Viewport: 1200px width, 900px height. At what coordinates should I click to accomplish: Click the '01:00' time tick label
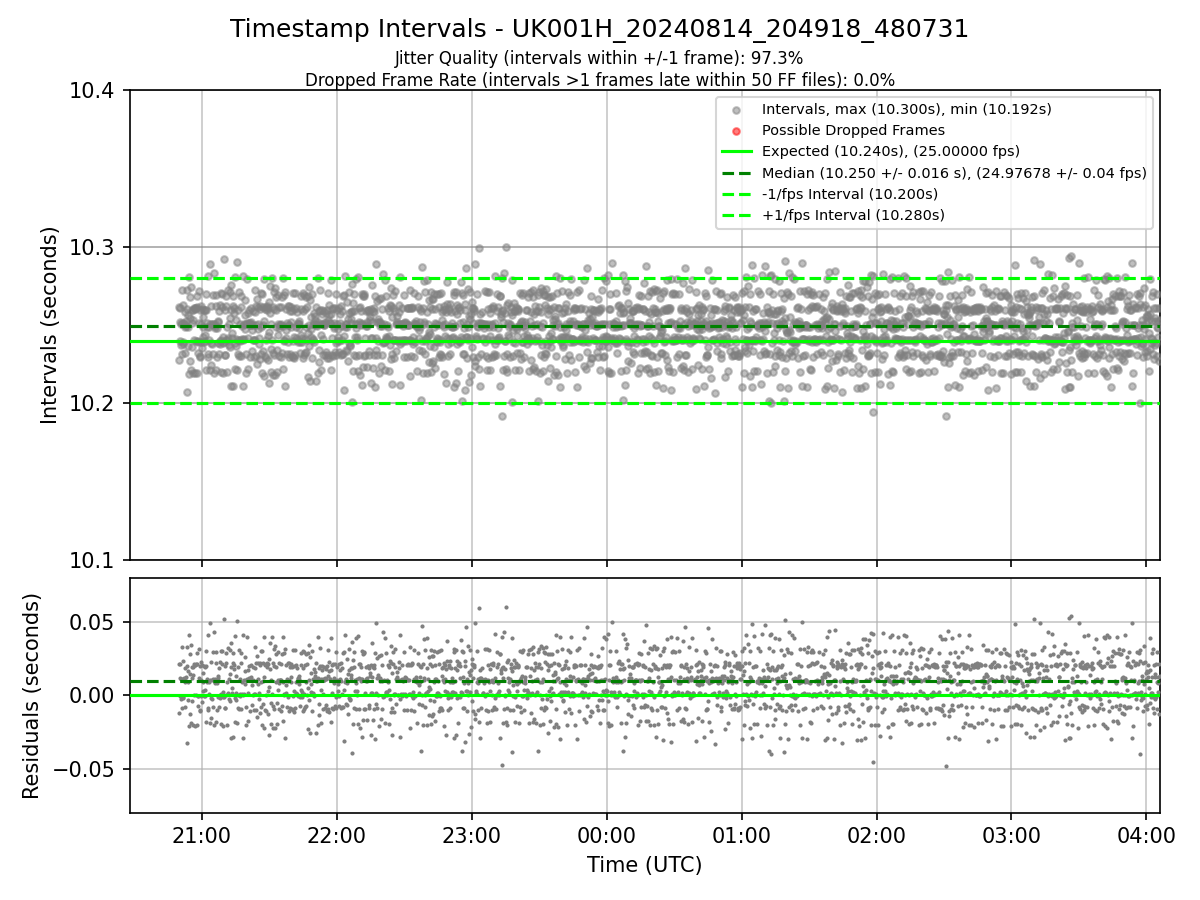point(742,835)
